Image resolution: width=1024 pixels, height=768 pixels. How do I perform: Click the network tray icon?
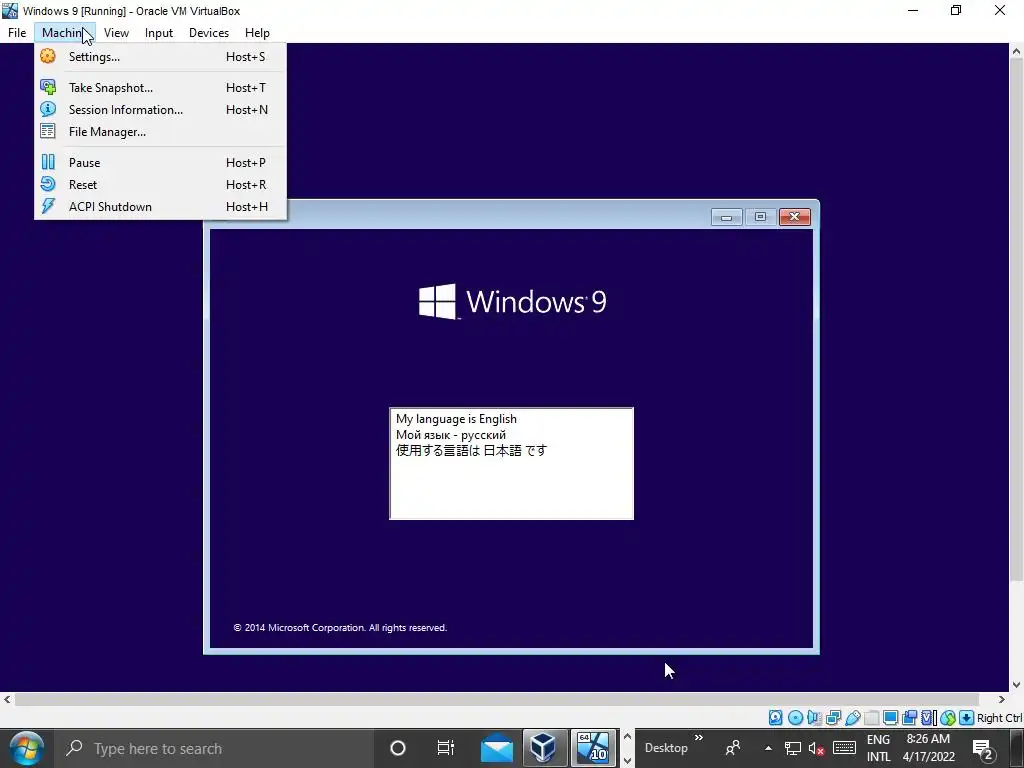(x=793, y=748)
